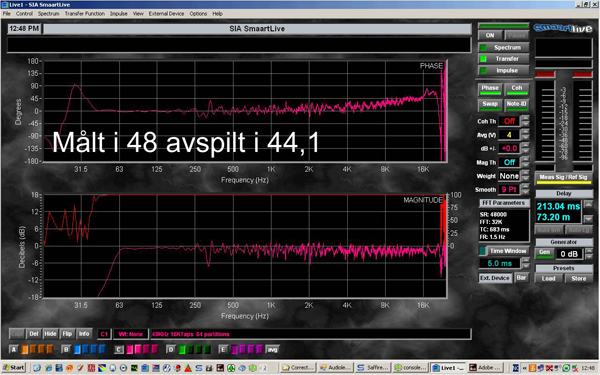Click the Store preset button
The image size is (600, 375).
click(579, 278)
